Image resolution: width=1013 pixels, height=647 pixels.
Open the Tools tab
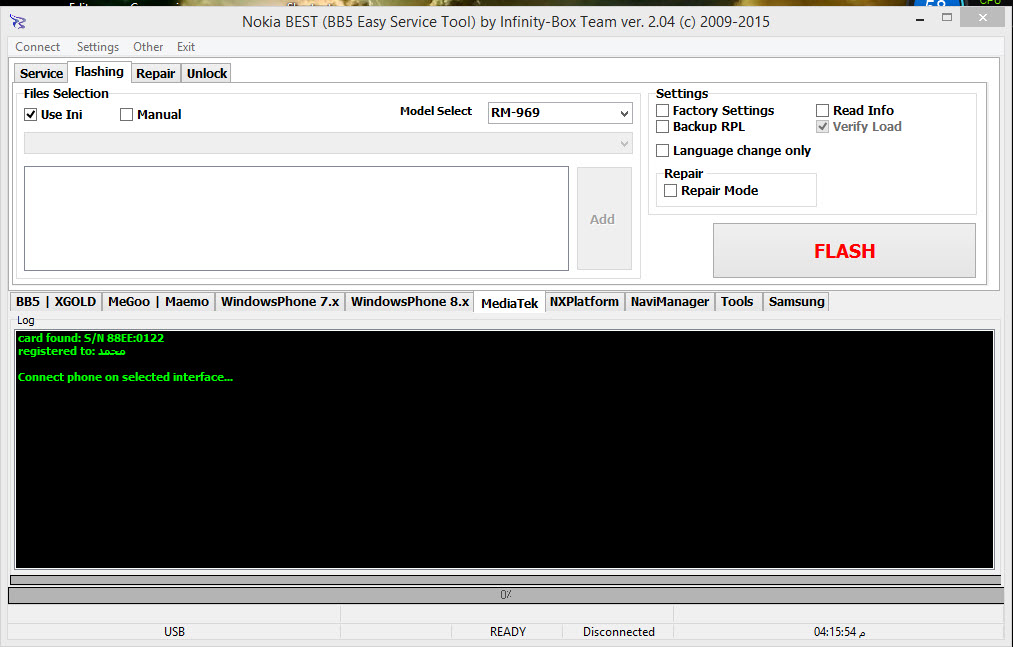click(x=737, y=302)
